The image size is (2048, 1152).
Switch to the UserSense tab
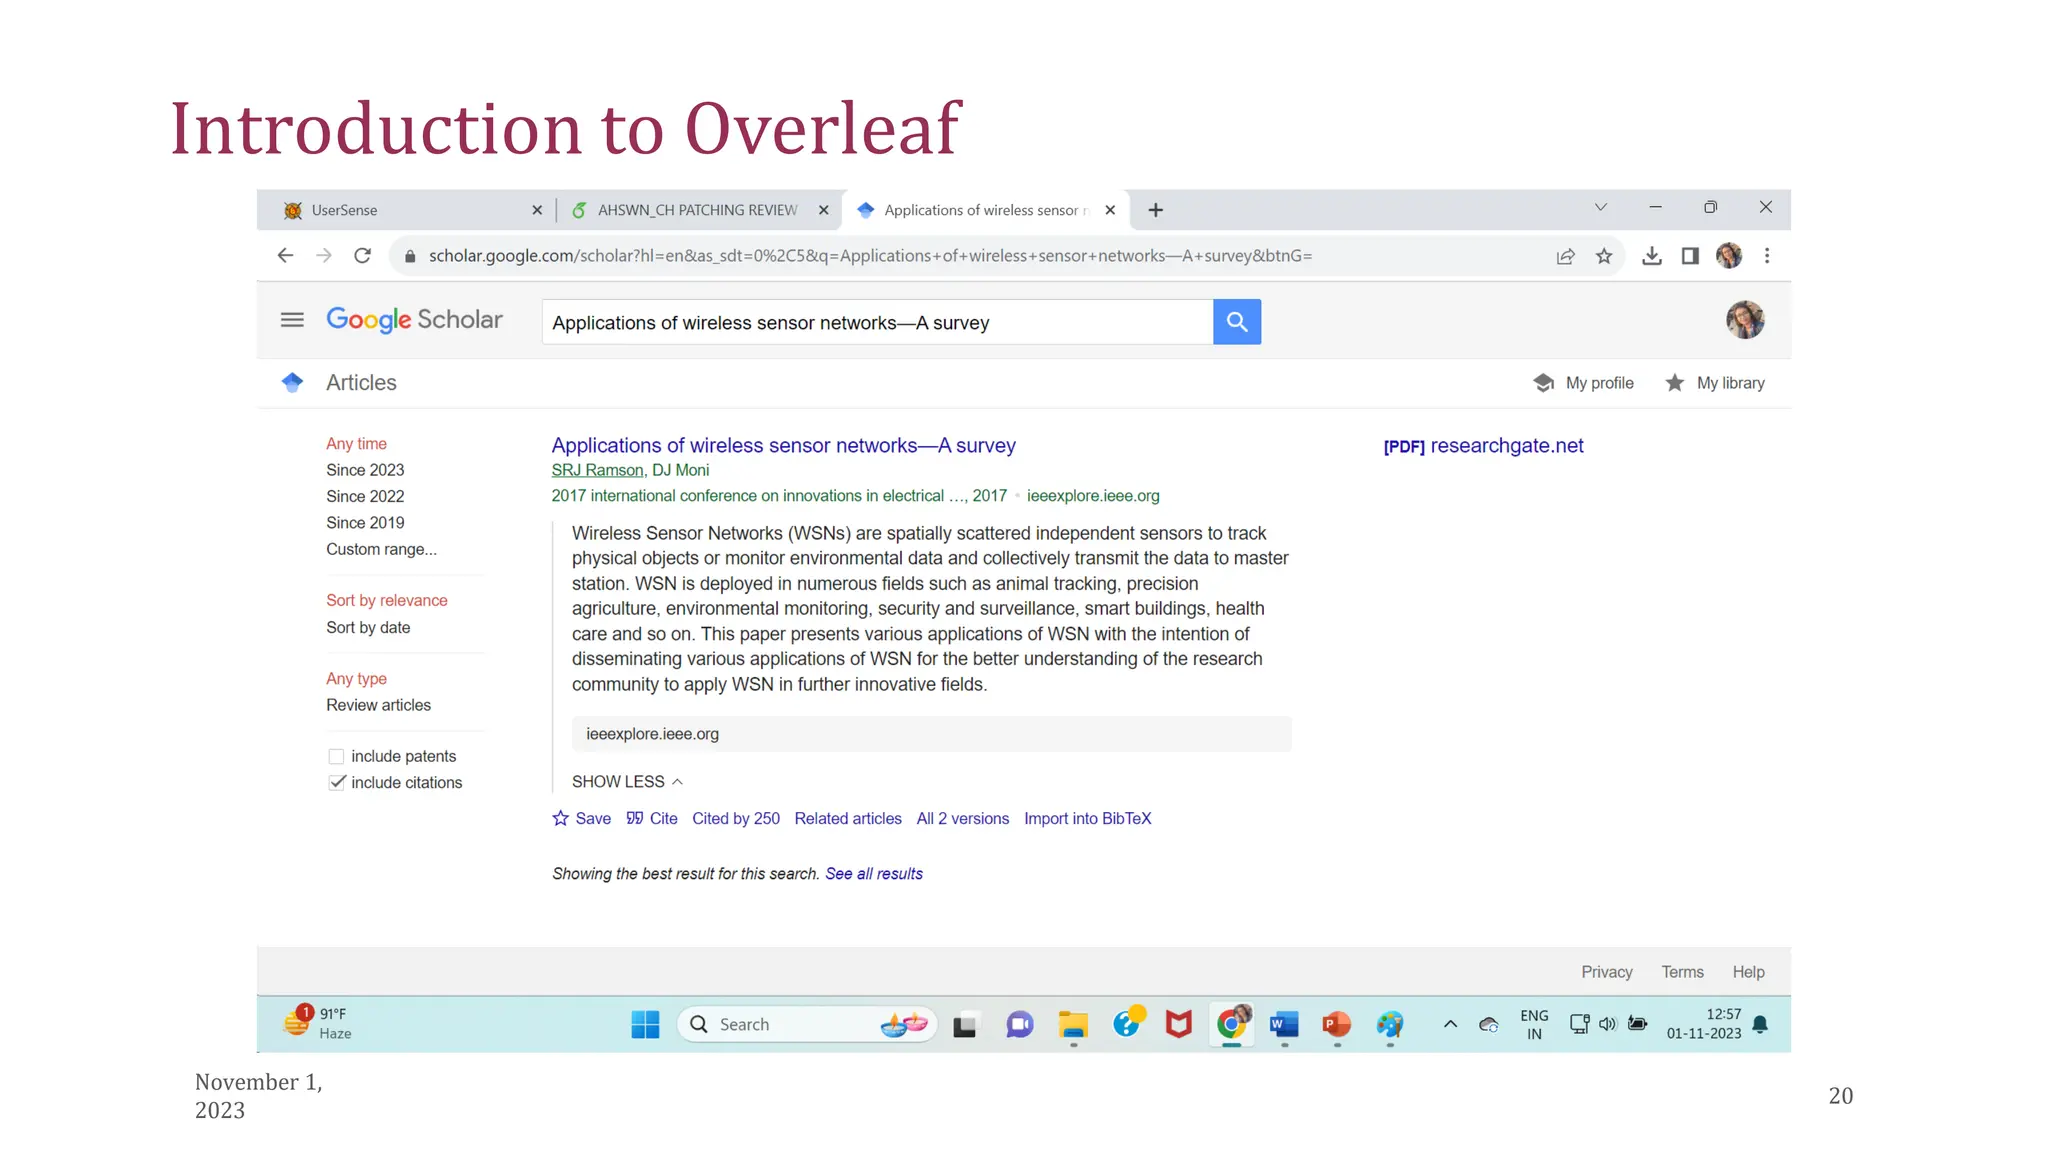pyautogui.click(x=405, y=210)
